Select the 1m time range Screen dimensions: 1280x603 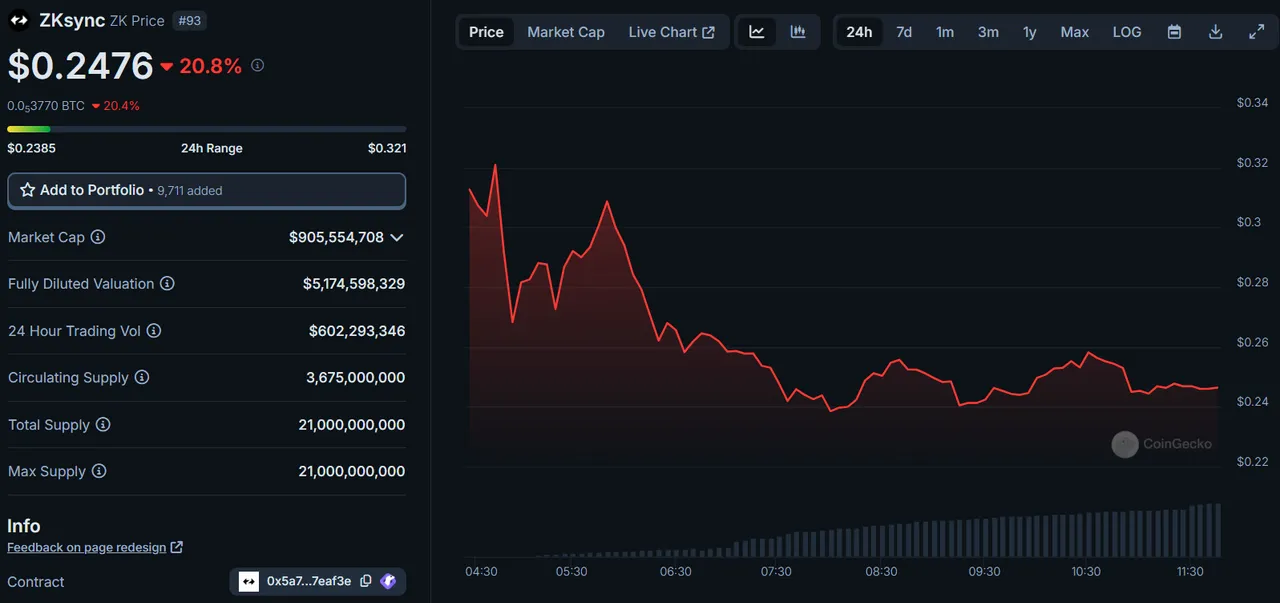click(x=945, y=32)
